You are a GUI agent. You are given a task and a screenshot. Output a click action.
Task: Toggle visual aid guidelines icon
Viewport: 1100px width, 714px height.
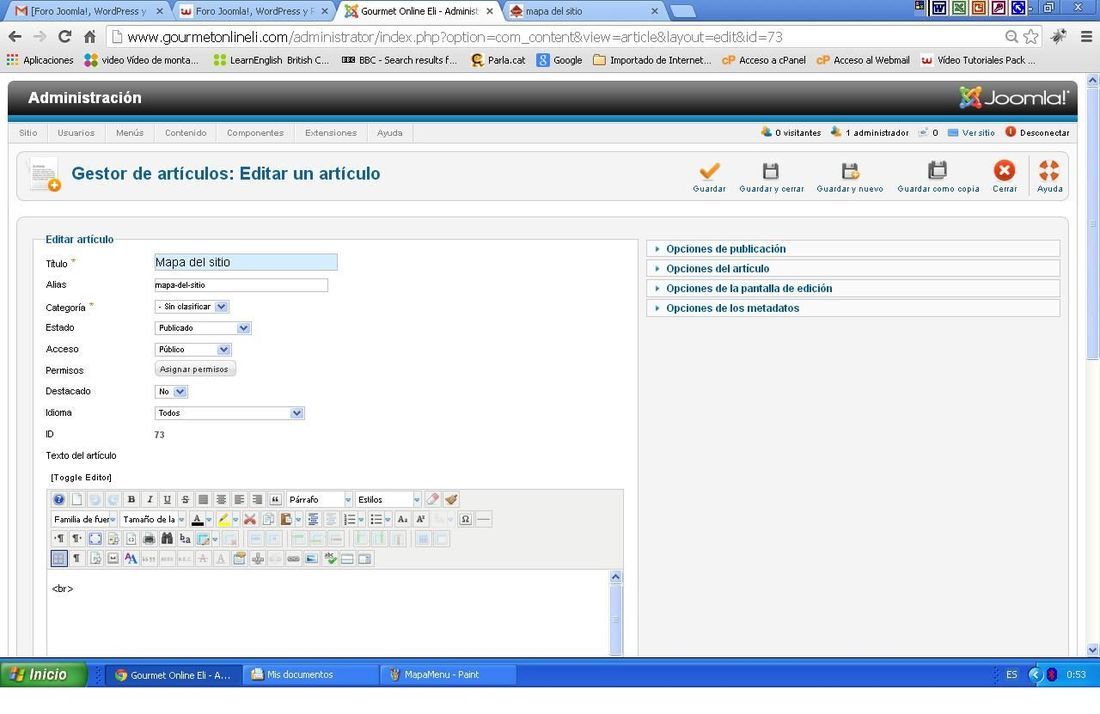[59, 558]
